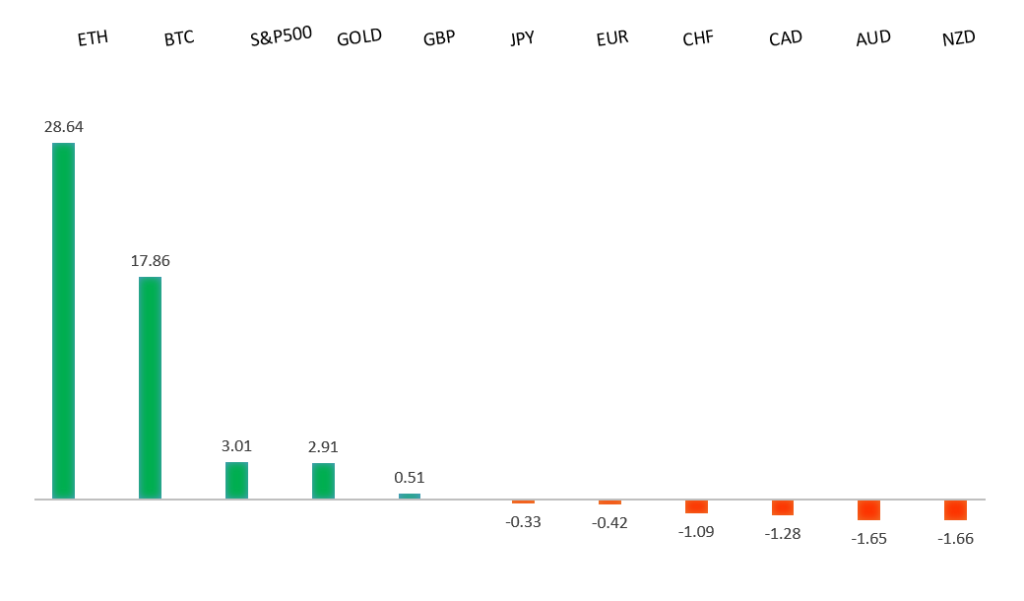Viewport: 1024px width, 601px height.
Task: Select the 0.51 data label
Action: click(409, 478)
